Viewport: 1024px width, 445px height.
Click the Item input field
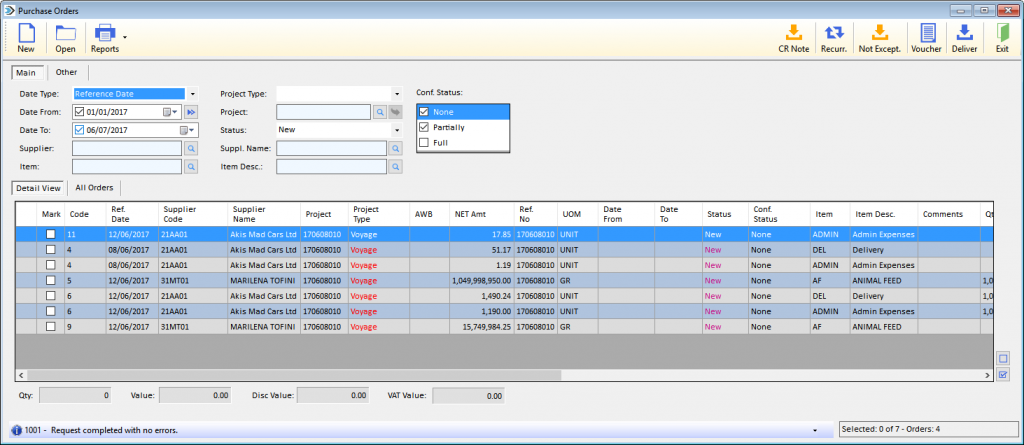point(127,167)
